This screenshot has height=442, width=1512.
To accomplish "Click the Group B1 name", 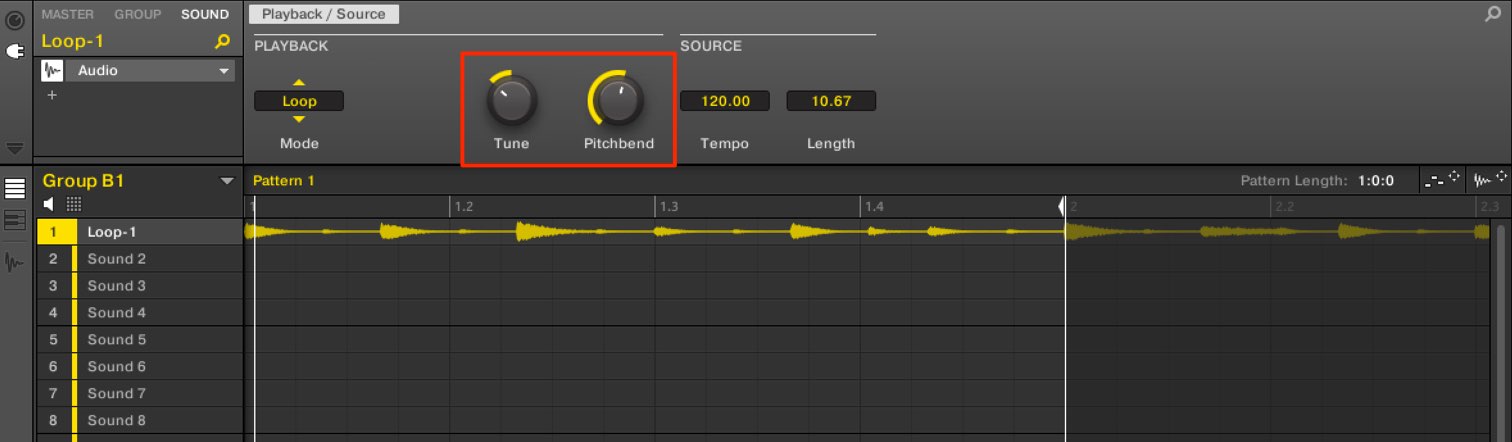I will click(83, 182).
